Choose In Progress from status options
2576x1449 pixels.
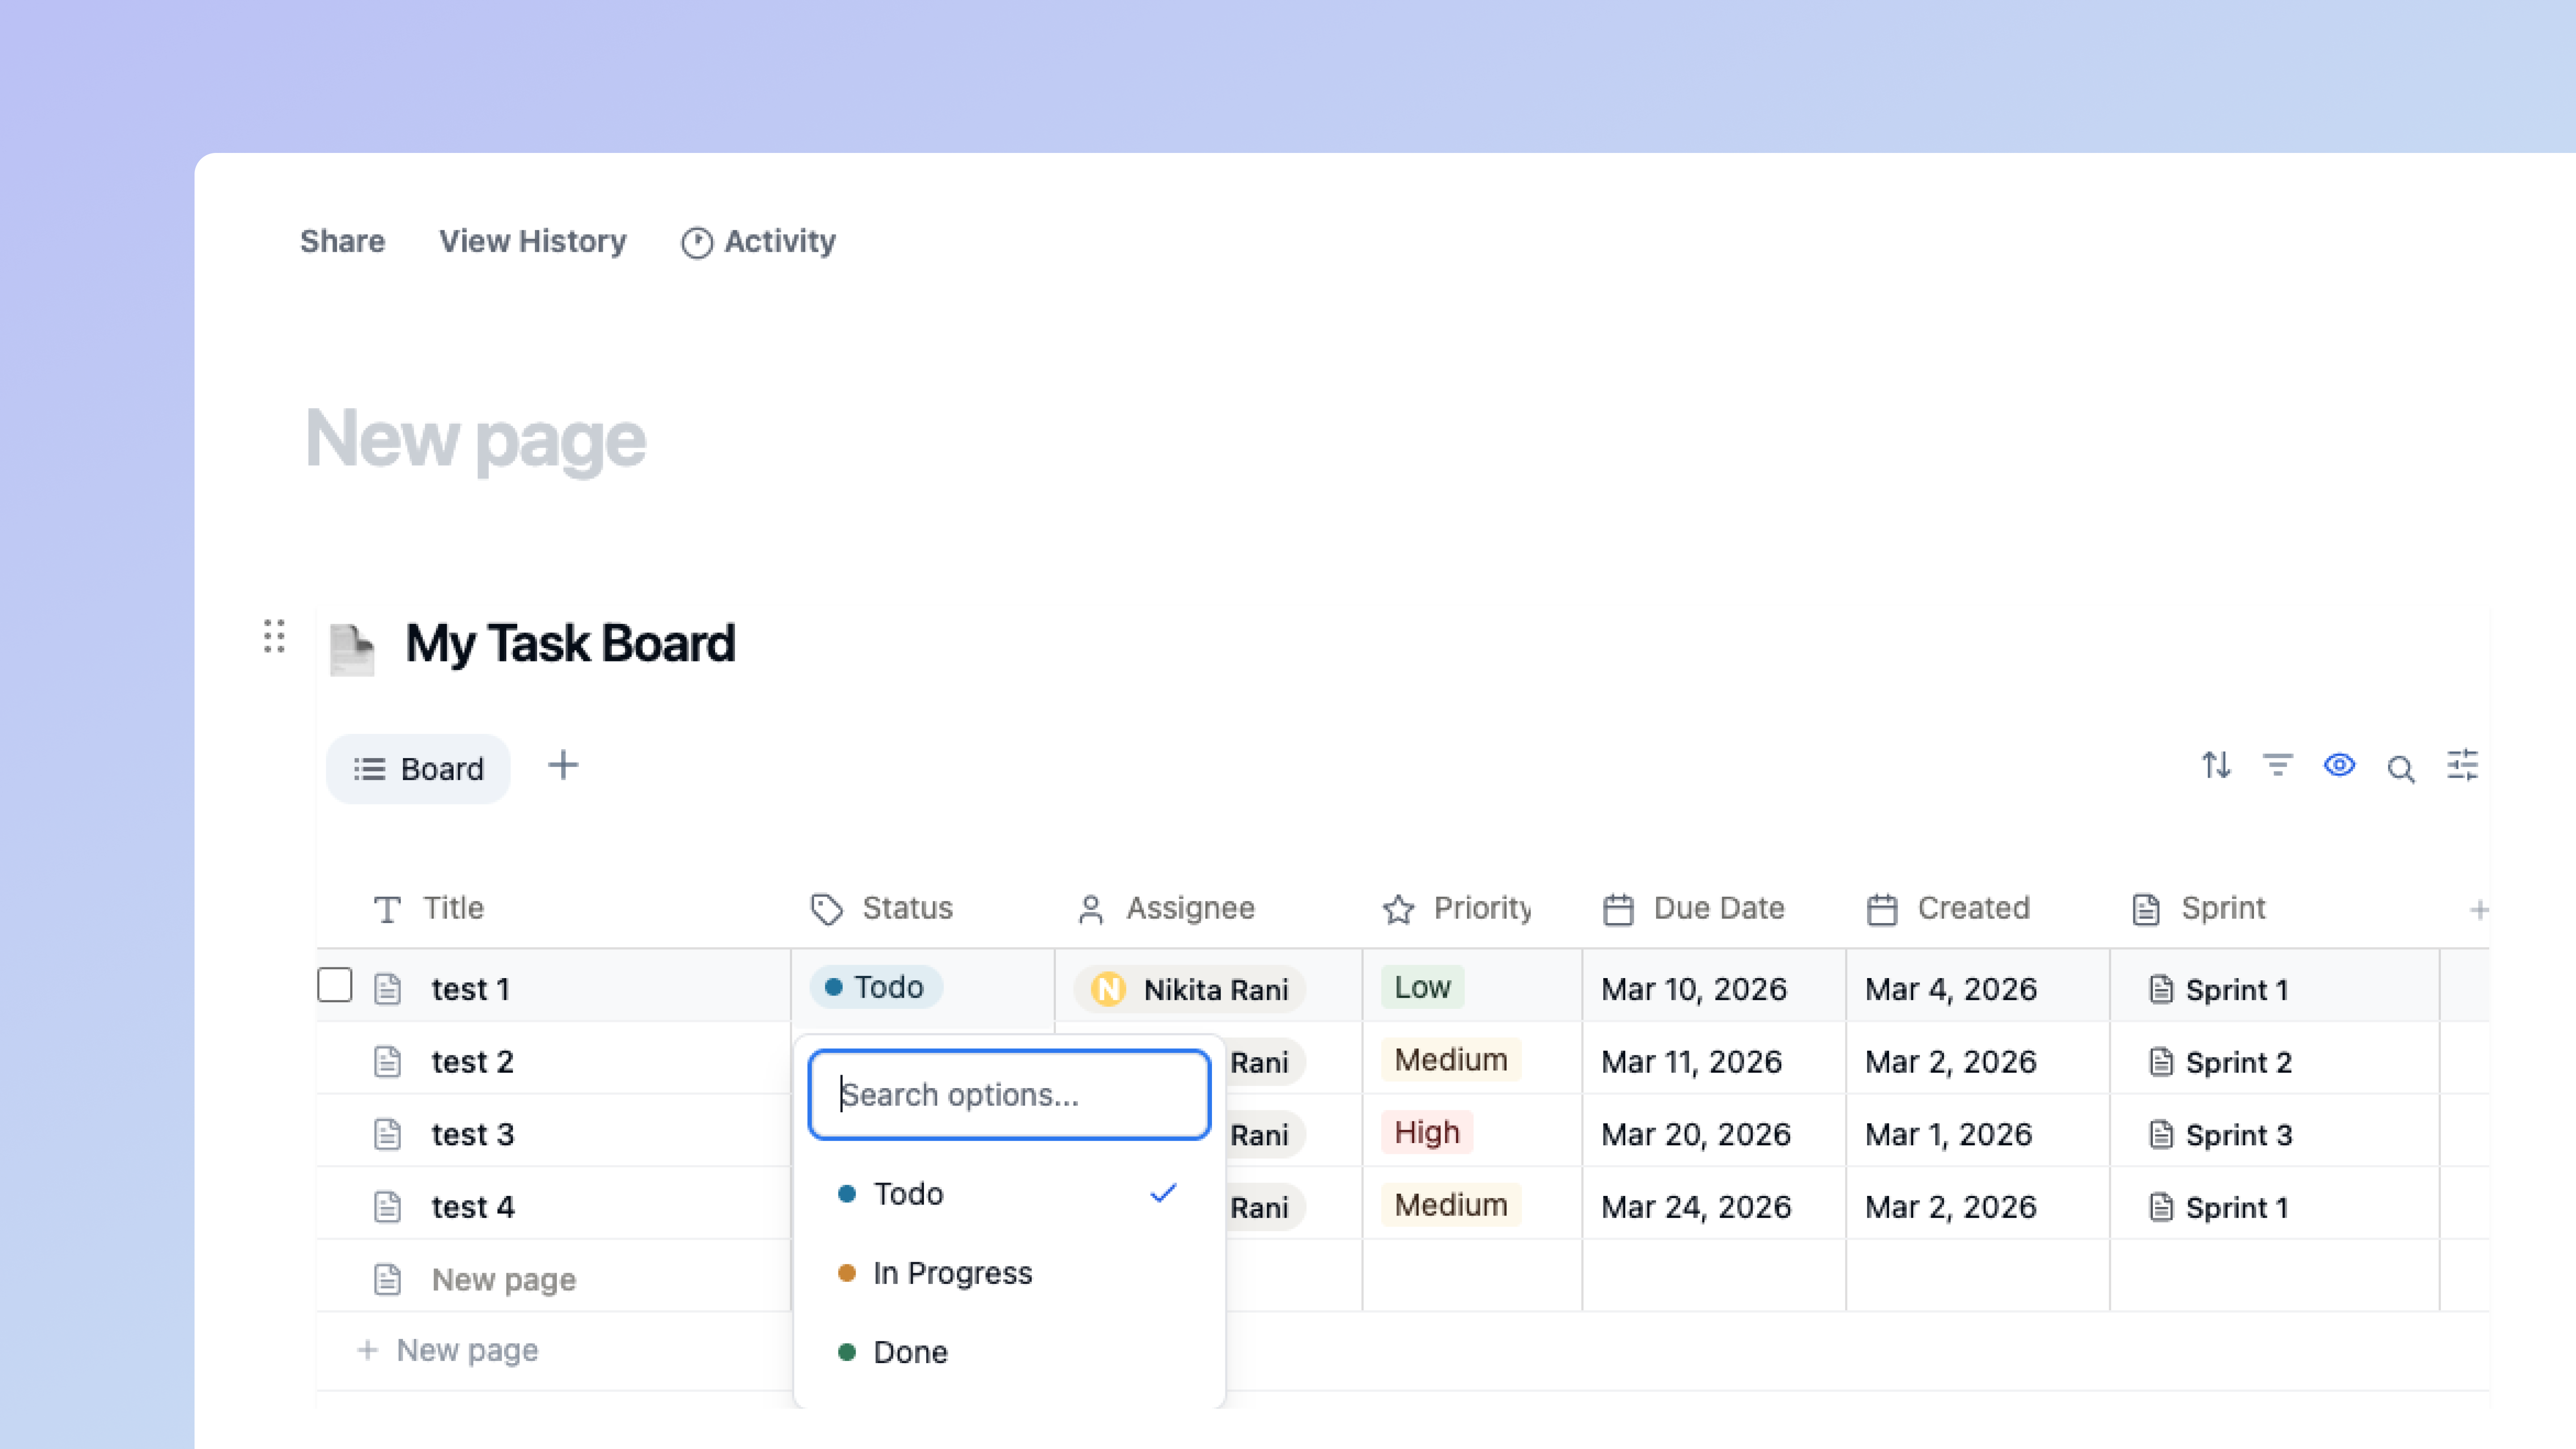click(x=952, y=1273)
